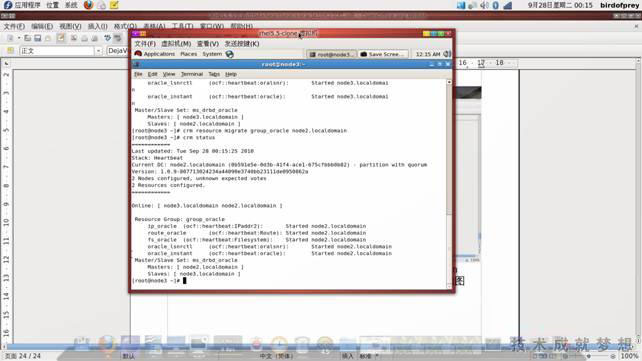
Task: Open the paragraph style dropdown arrow beside 正文
Action: (98, 51)
